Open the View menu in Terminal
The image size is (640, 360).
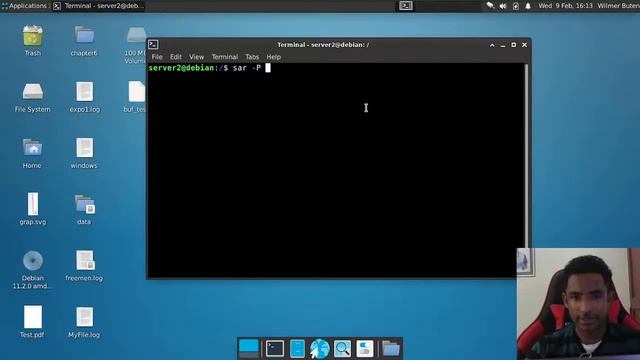pyautogui.click(x=196, y=57)
